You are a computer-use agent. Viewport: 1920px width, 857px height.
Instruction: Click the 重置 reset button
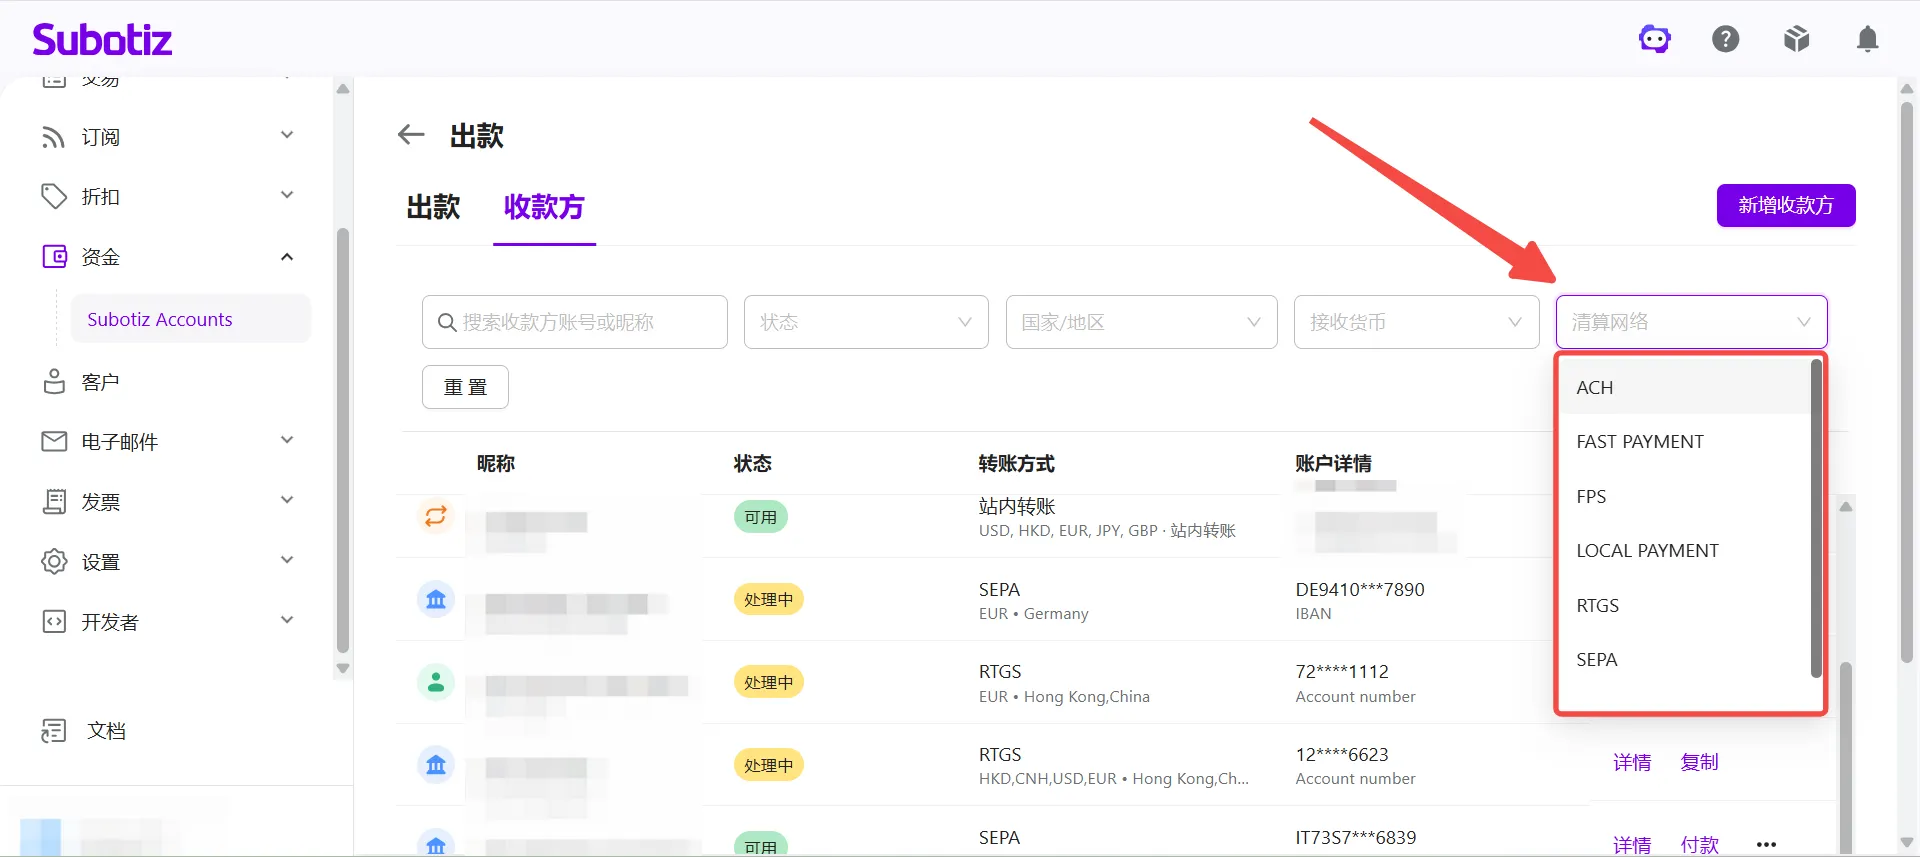tap(465, 387)
